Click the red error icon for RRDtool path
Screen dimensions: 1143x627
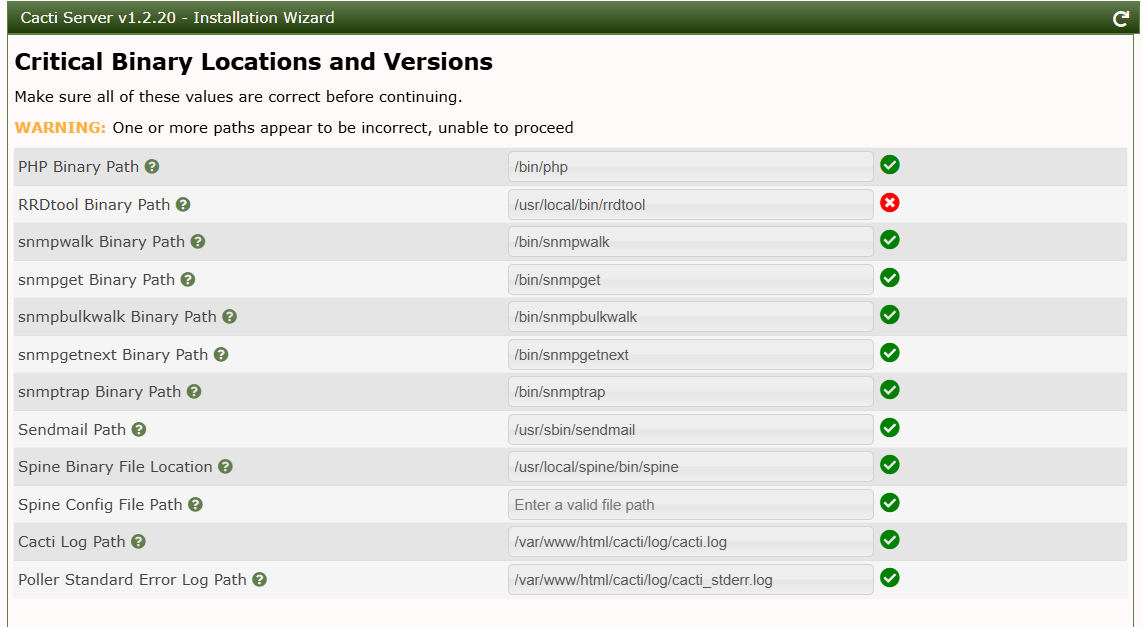point(889,203)
